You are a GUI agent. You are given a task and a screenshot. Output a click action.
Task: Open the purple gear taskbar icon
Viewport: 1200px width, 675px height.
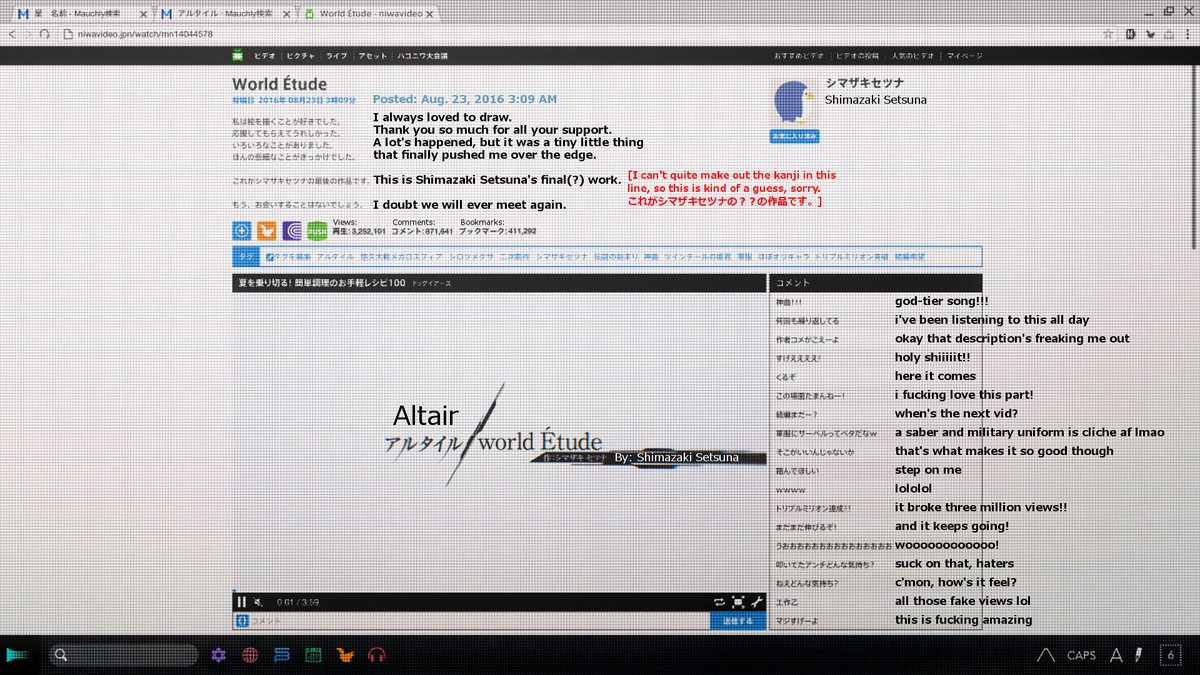219,655
